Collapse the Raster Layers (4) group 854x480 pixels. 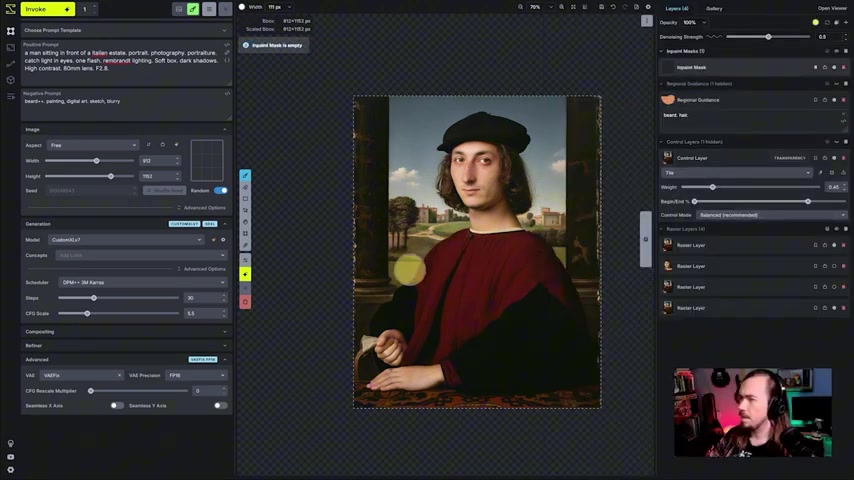pyautogui.click(x=662, y=229)
